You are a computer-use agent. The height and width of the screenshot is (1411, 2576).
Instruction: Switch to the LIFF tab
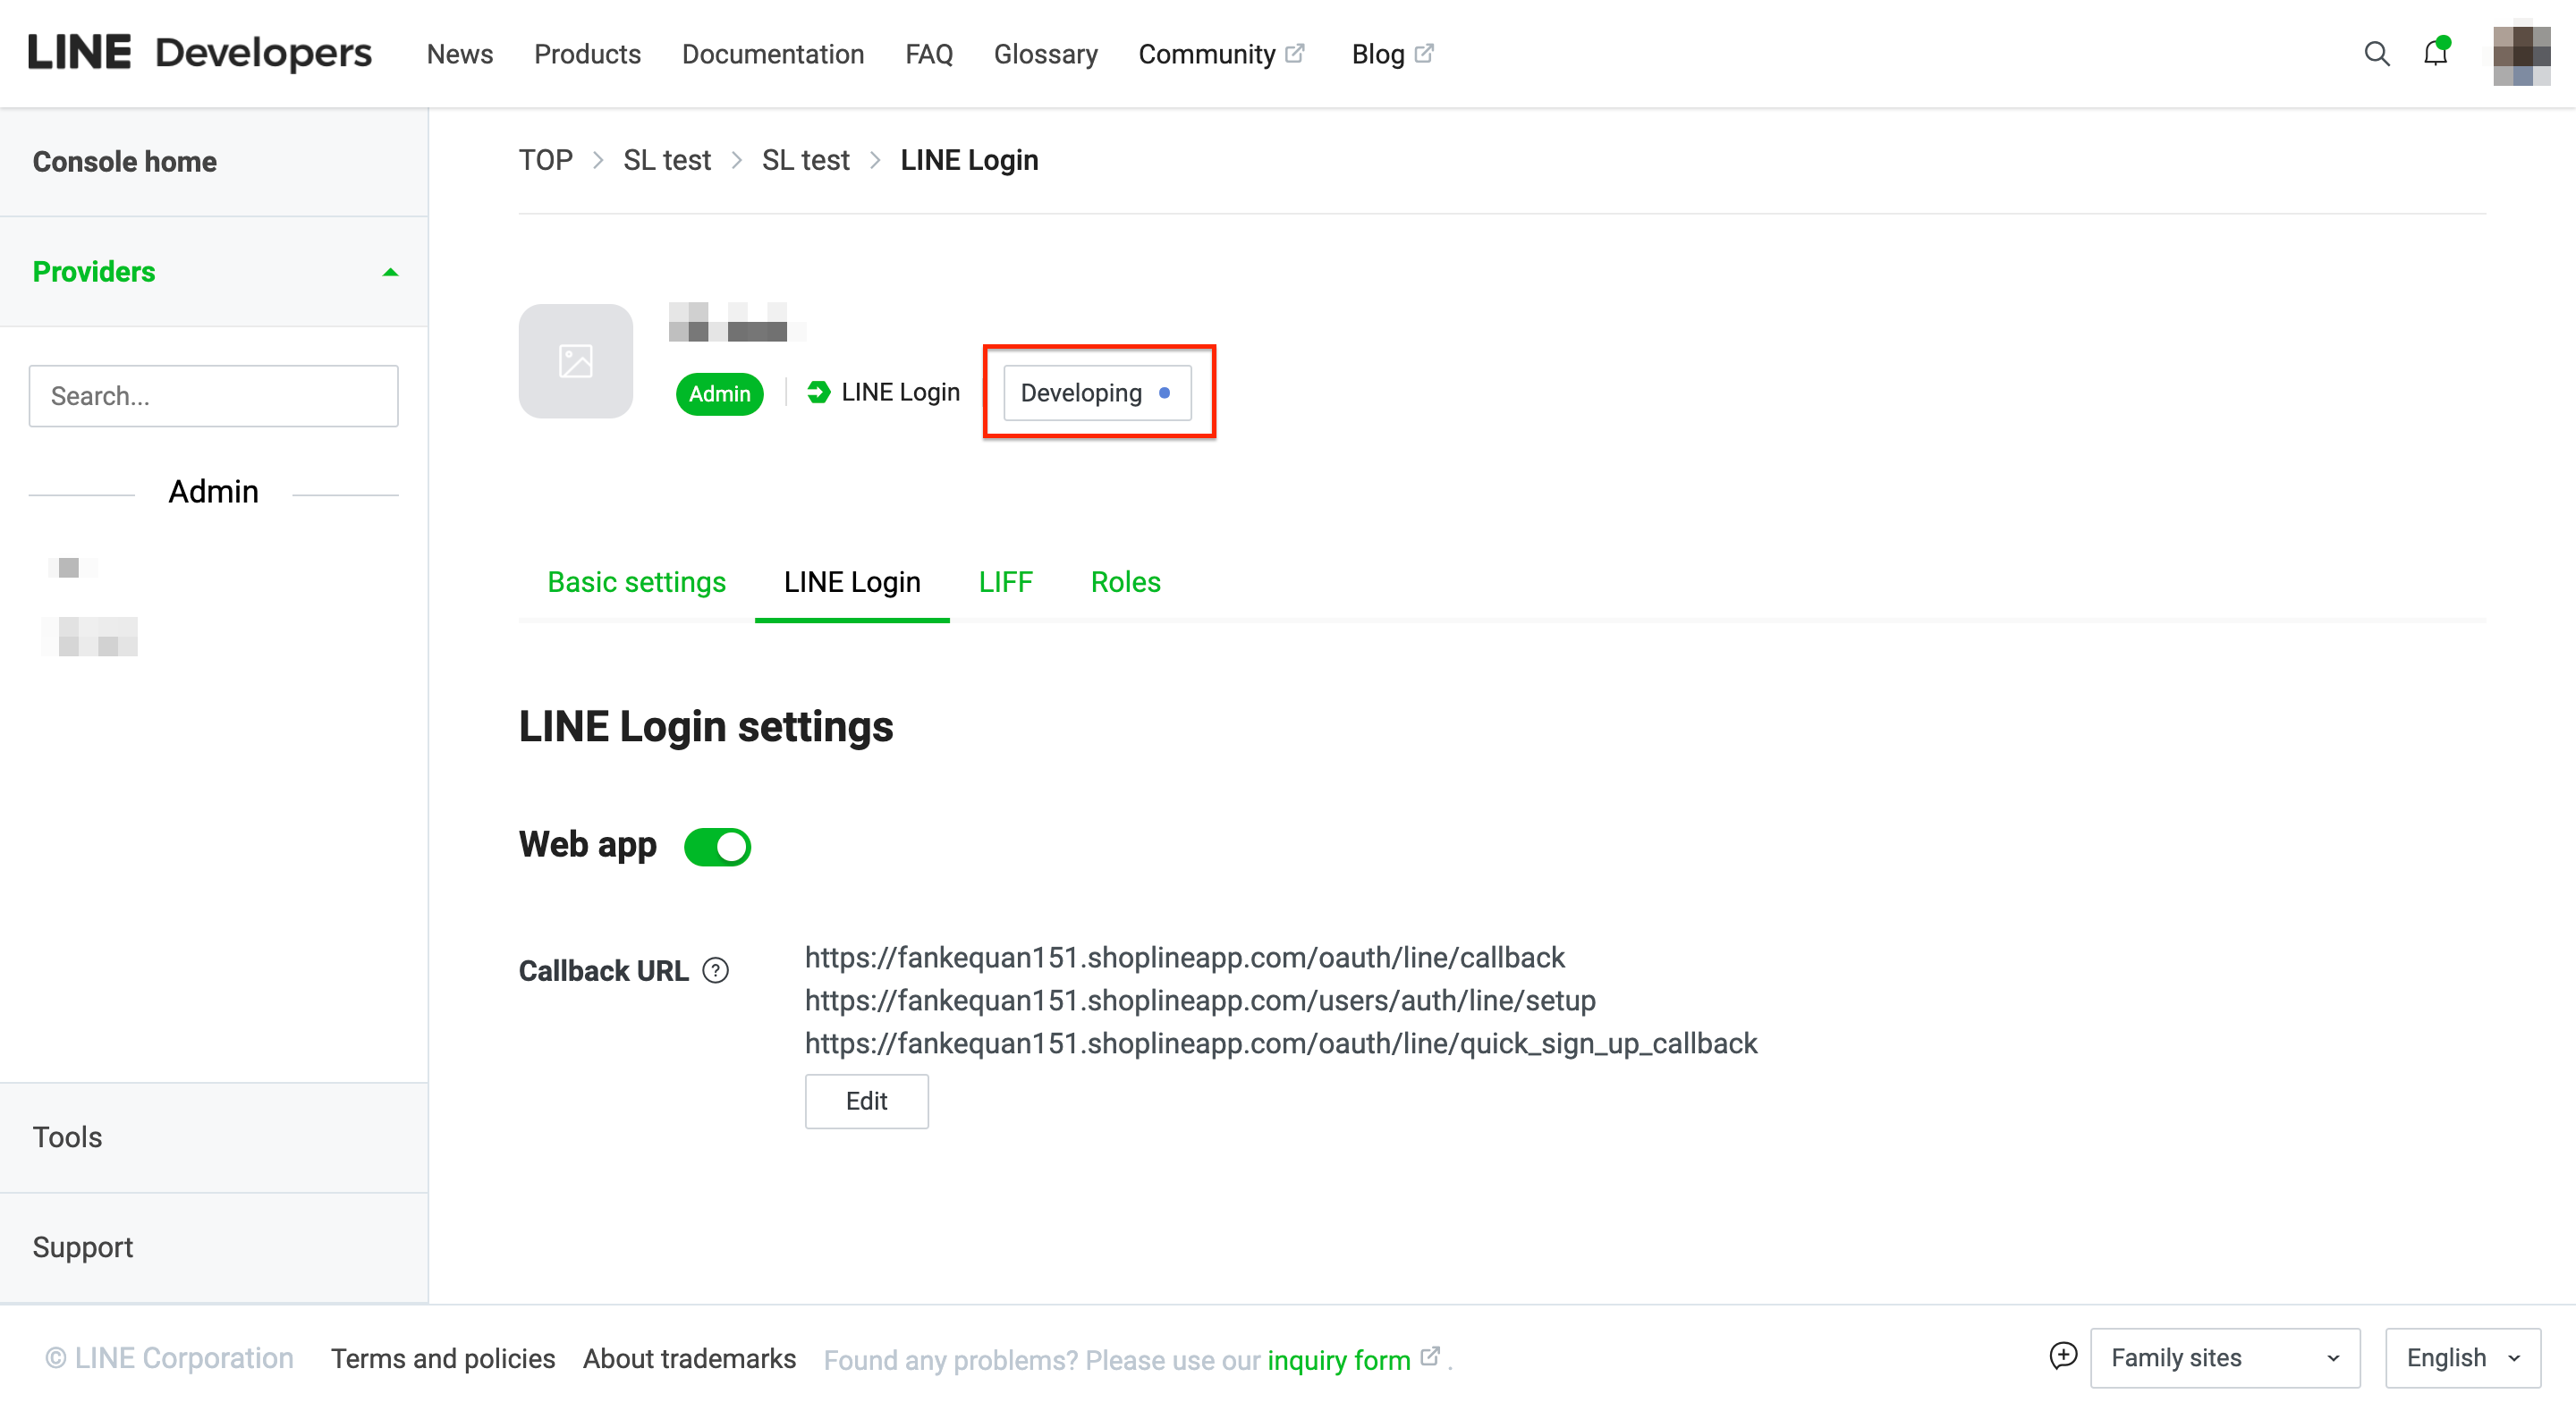coord(1005,582)
